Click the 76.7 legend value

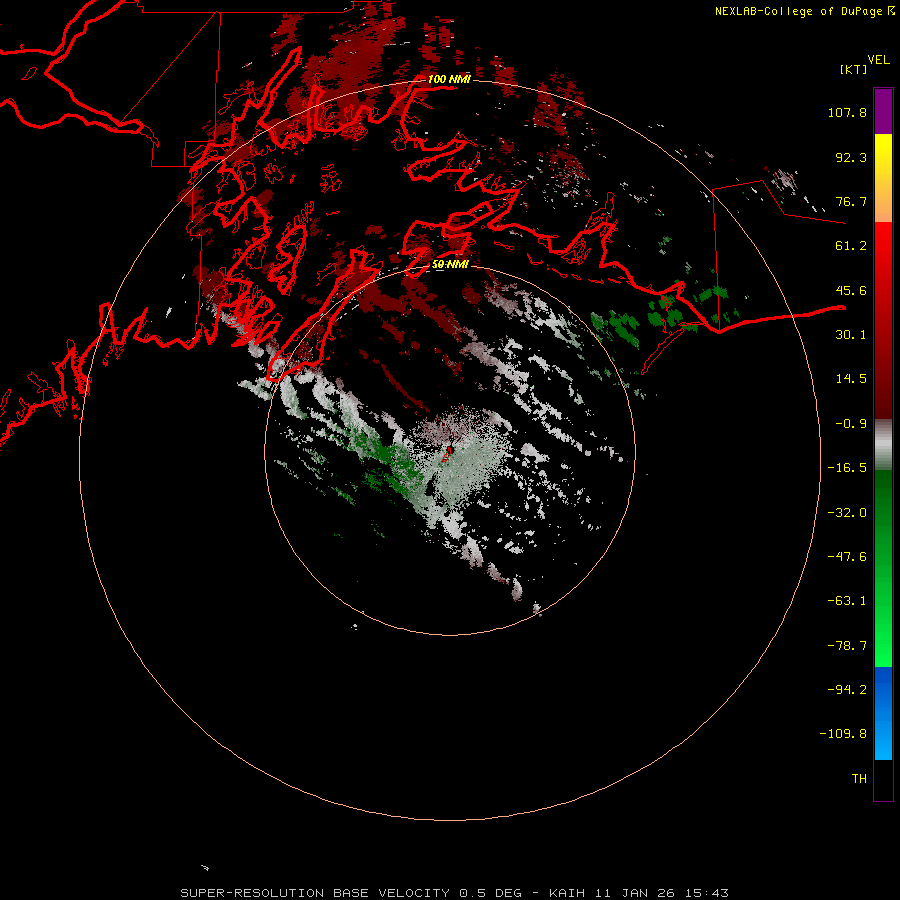point(851,201)
